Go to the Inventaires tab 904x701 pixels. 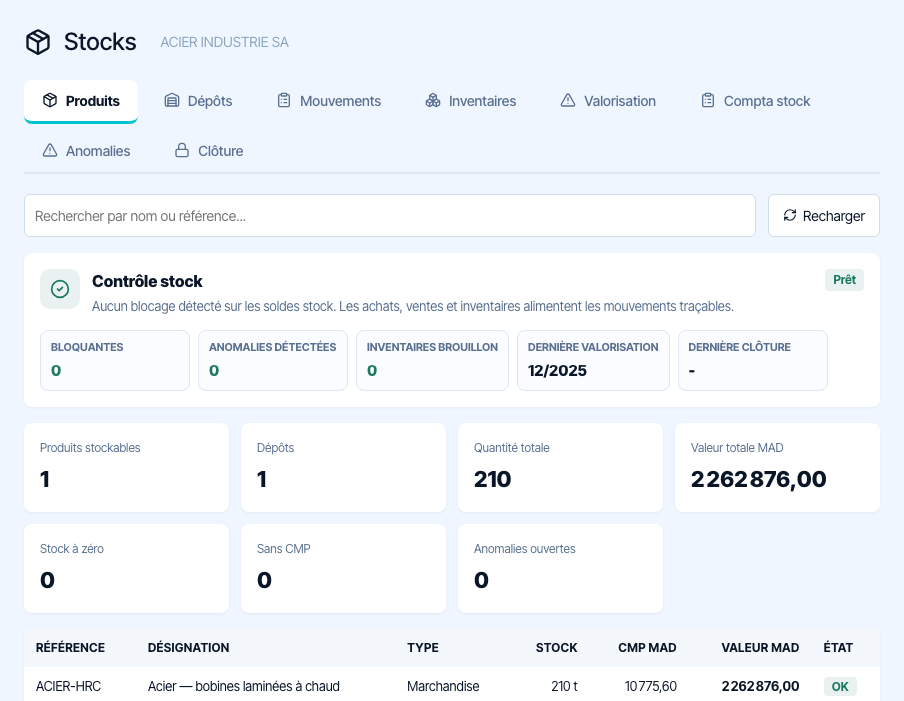pos(471,101)
